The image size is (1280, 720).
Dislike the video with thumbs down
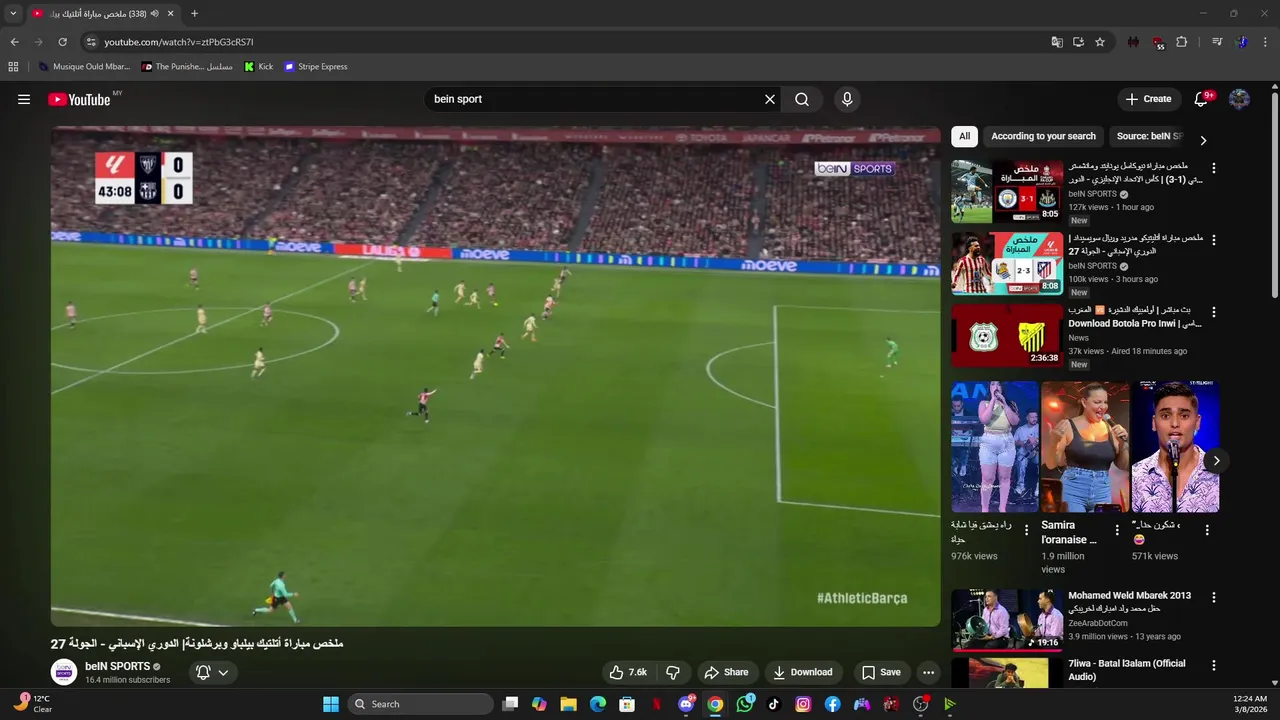pos(673,672)
